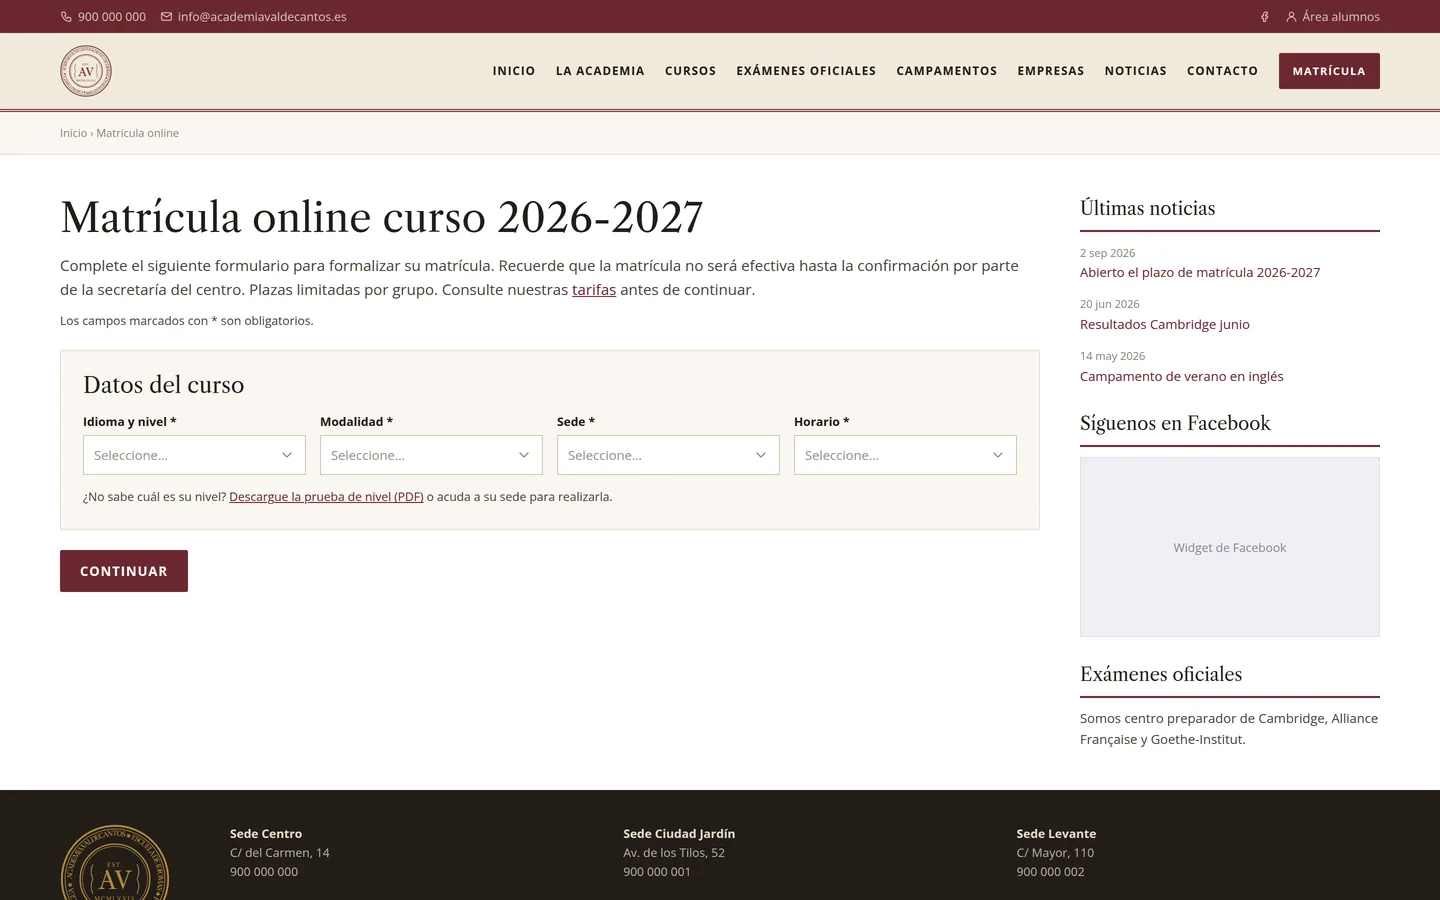The height and width of the screenshot is (900, 1440).
Task: Open the Contacto menu item
Action: [x=1222, y=71]
